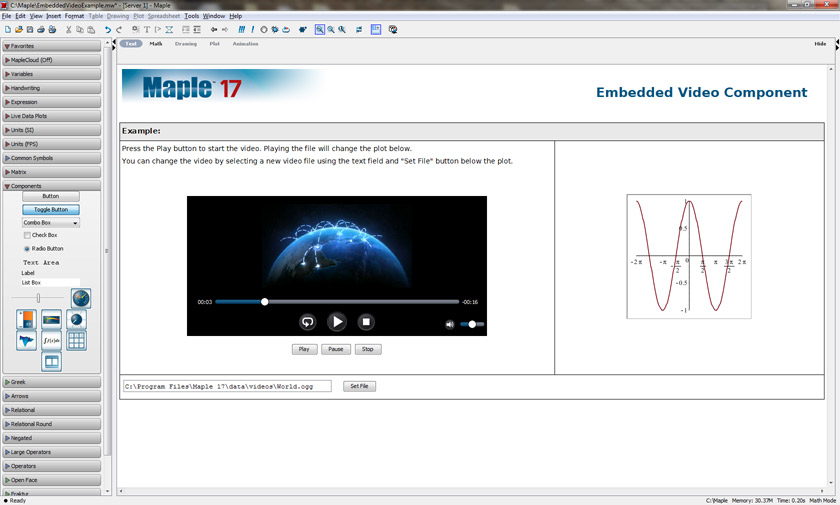Set zoom to 100% in toolbar

(x=320, y=29)
